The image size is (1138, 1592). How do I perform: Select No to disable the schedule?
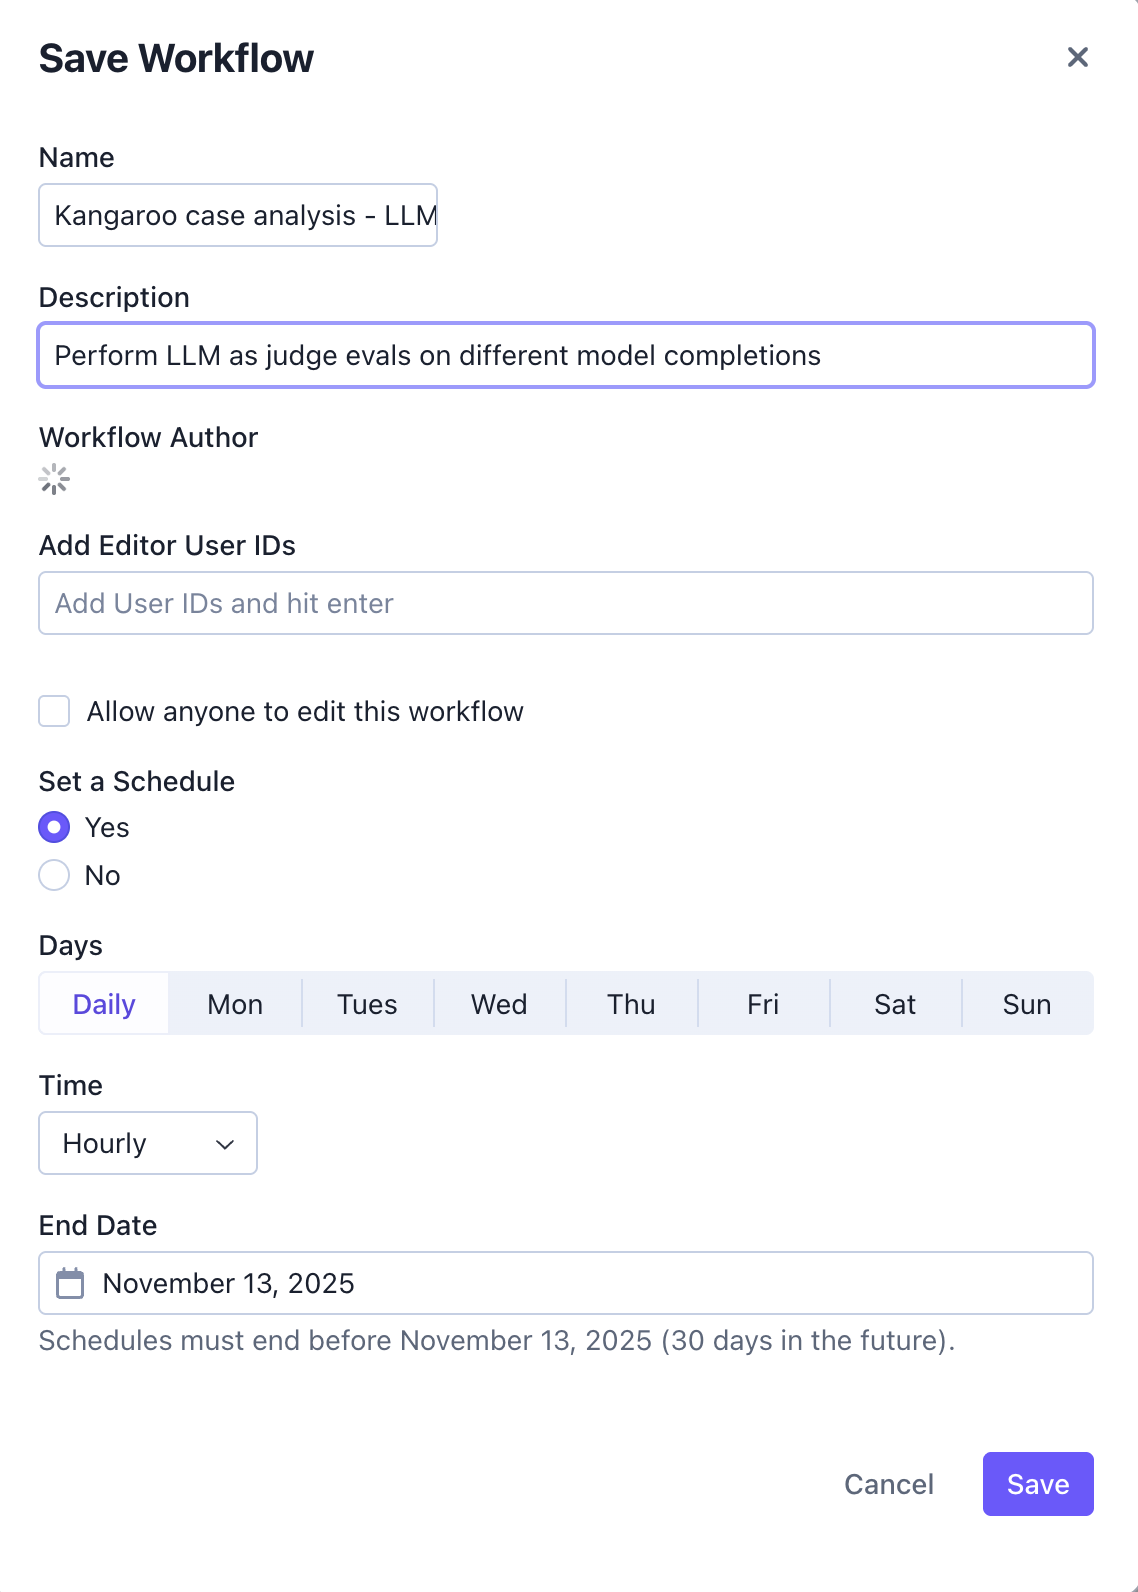(54, 875)
